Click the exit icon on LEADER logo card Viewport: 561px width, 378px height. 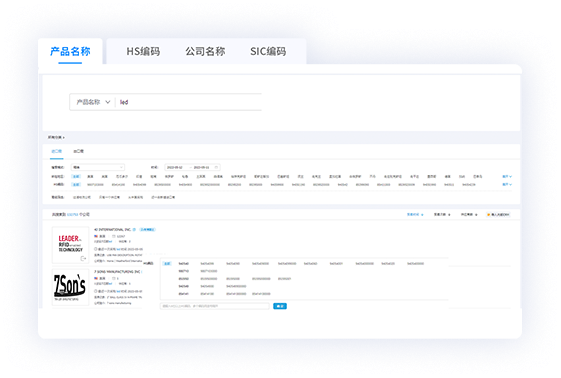coord(83,259)
